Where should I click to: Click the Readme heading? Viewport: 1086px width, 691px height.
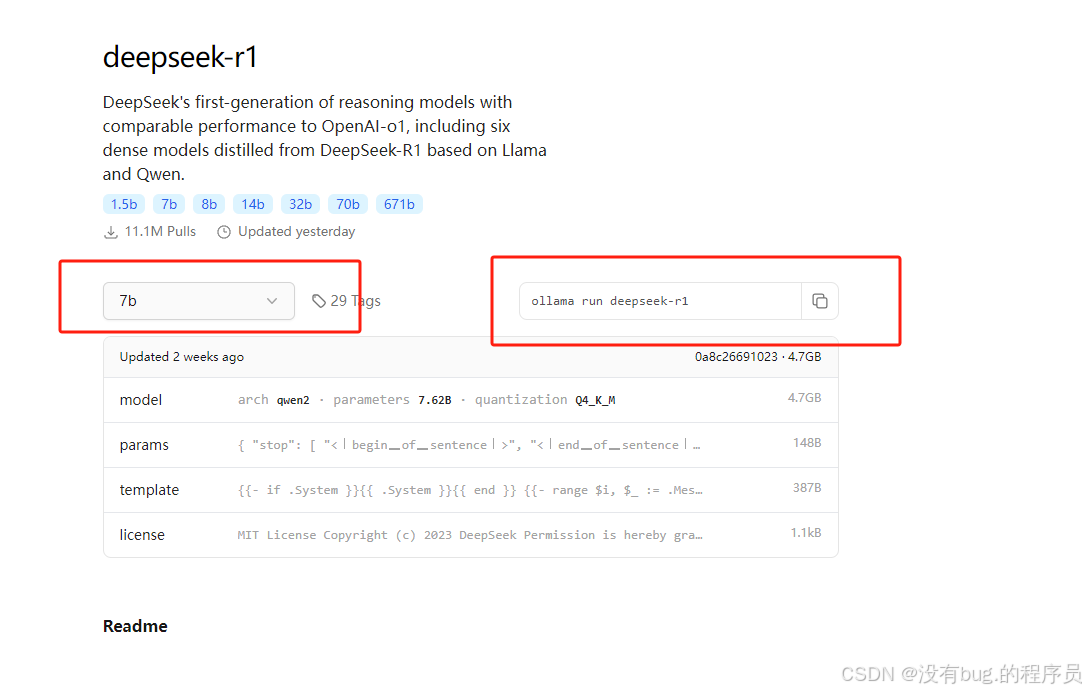coord(135,626)
